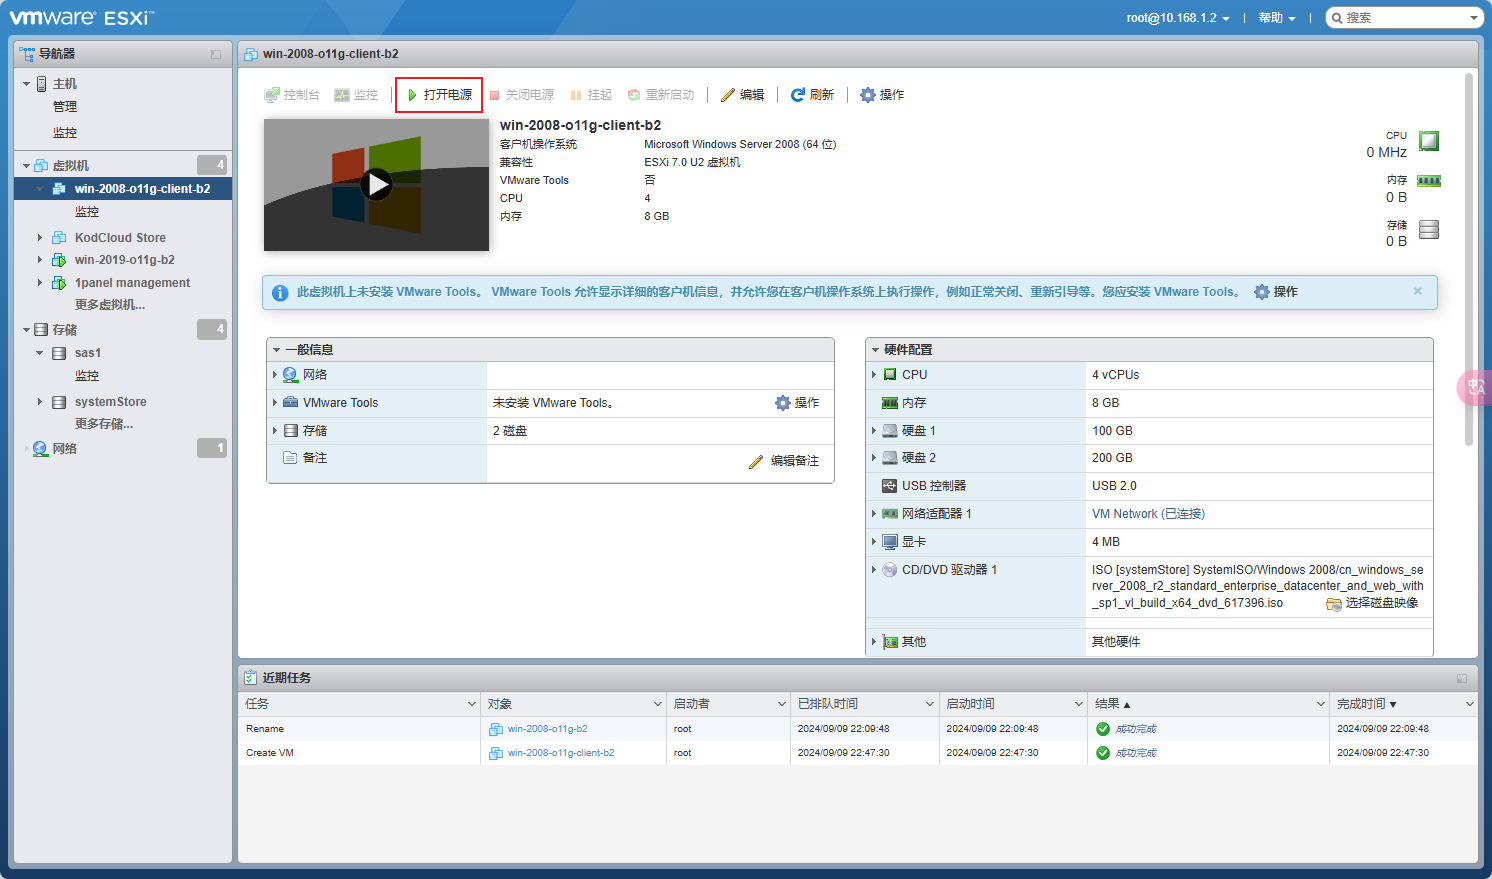Click the 监控 monitor toolbar button
The image size is (1492, 879).
coord(356,95)
